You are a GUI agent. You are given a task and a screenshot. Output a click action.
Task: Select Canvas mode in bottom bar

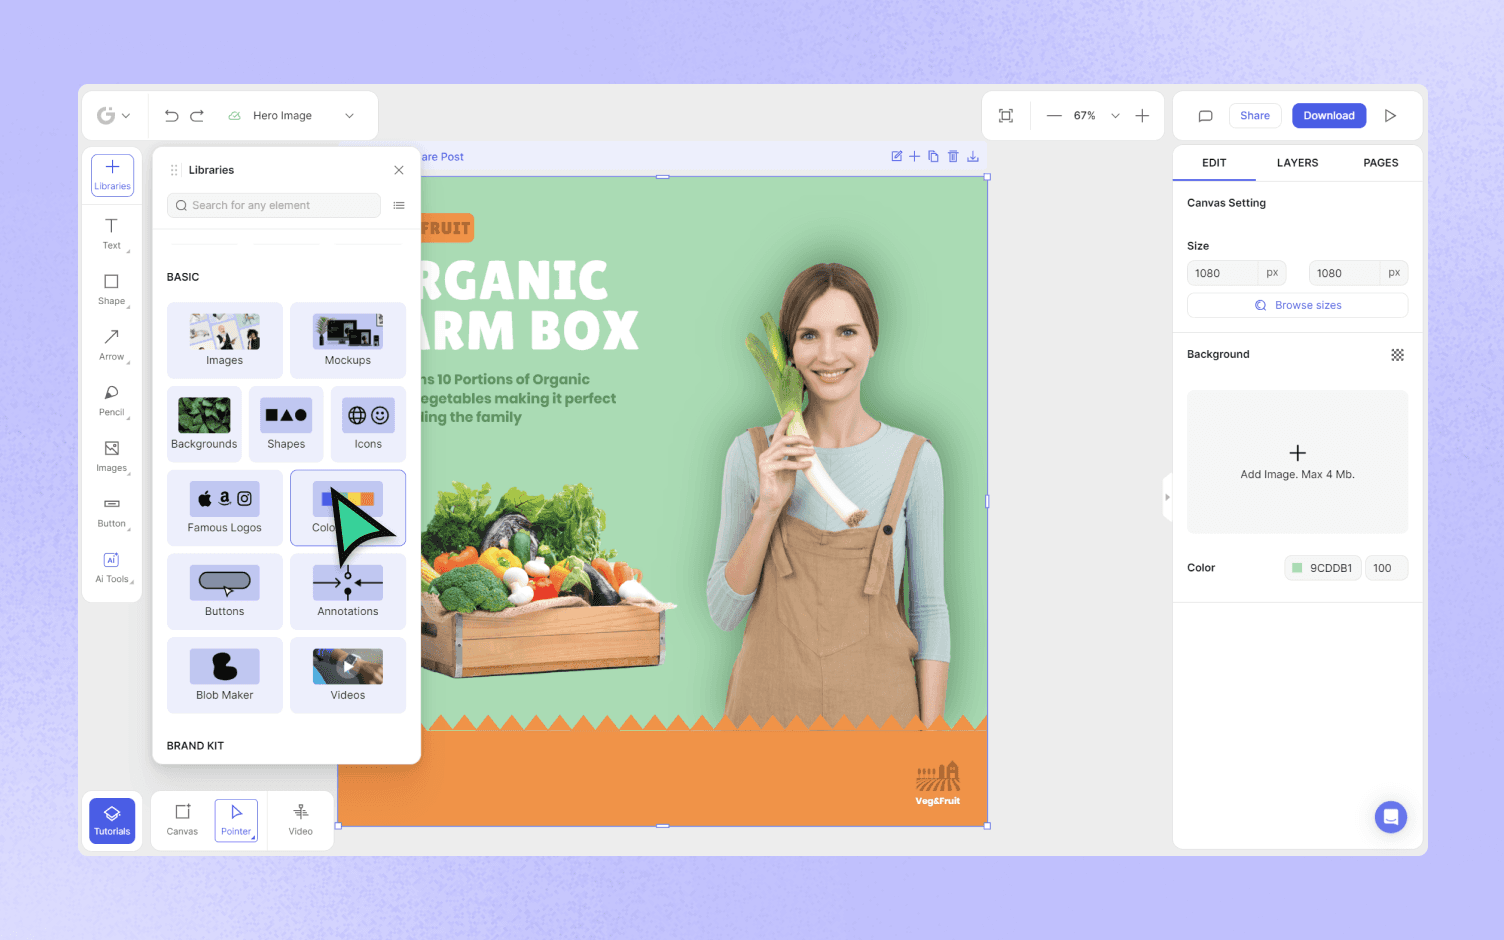click(182, 820)
